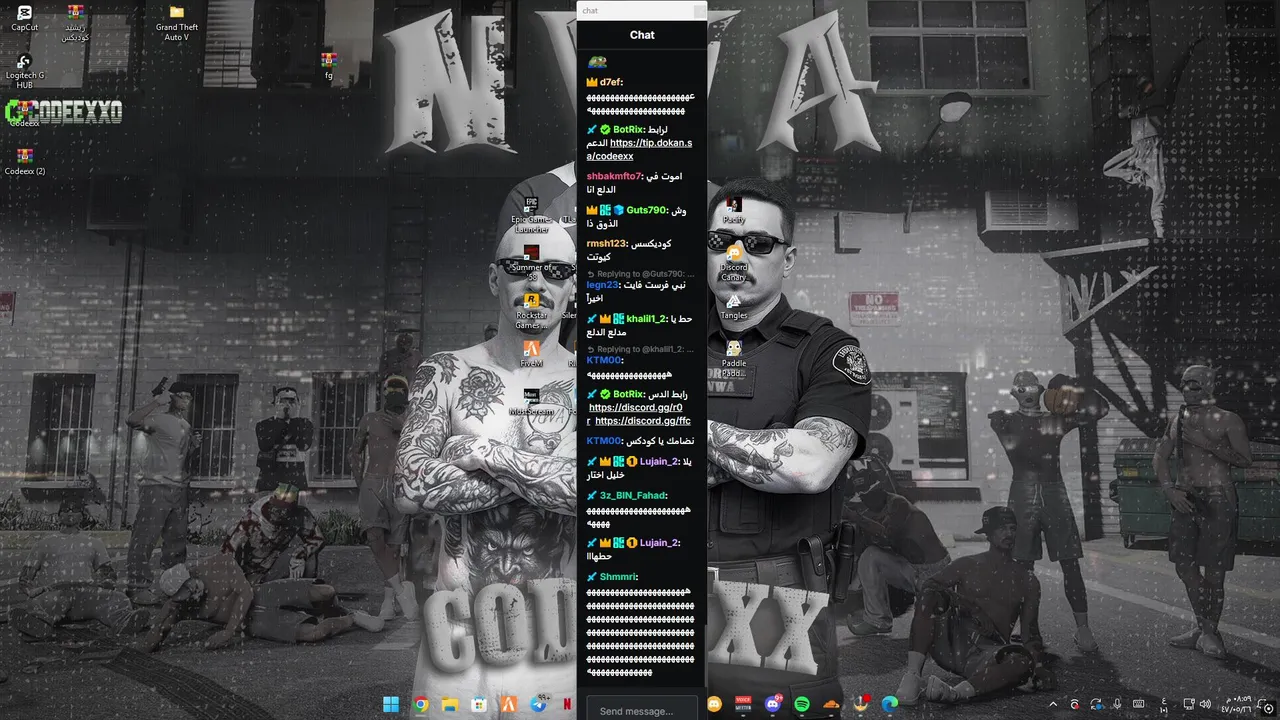Open the Grand Theft Auto V folder

click(x=177, y=24)
